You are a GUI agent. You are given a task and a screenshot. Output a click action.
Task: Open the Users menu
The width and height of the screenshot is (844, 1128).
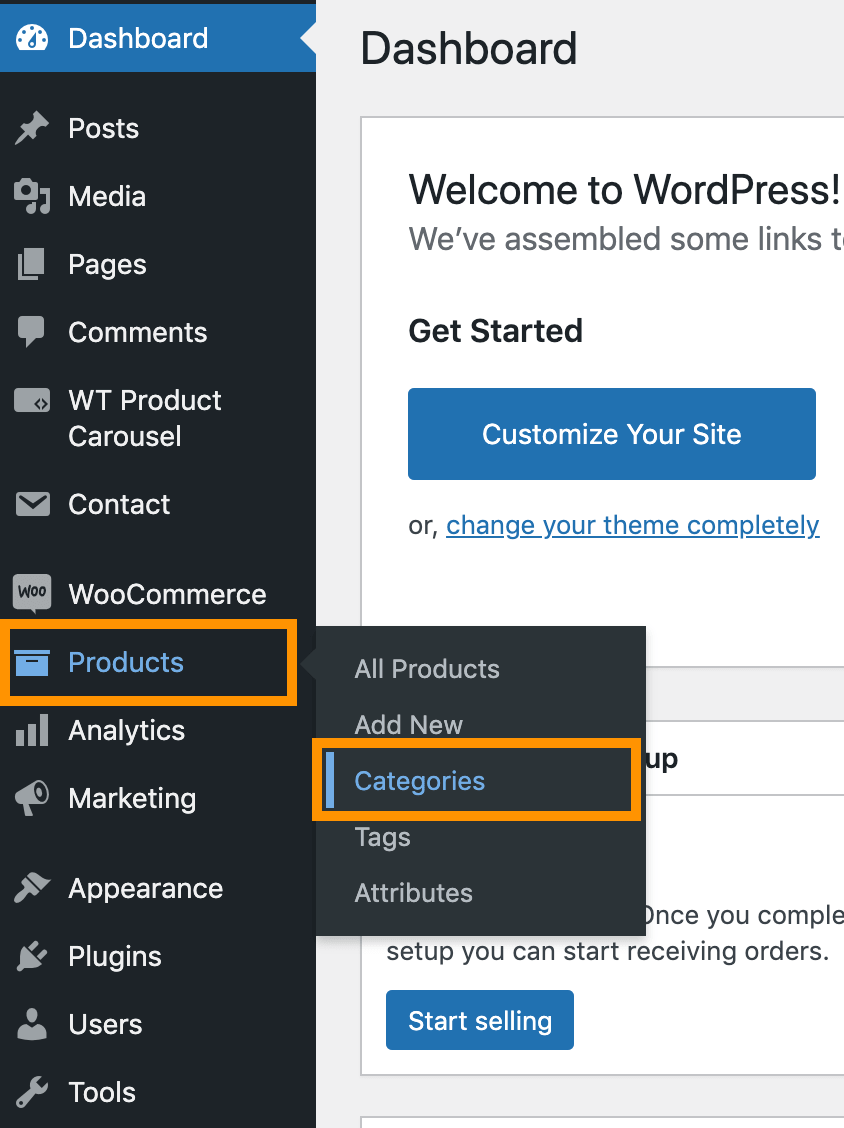[x=158, y=1024]
